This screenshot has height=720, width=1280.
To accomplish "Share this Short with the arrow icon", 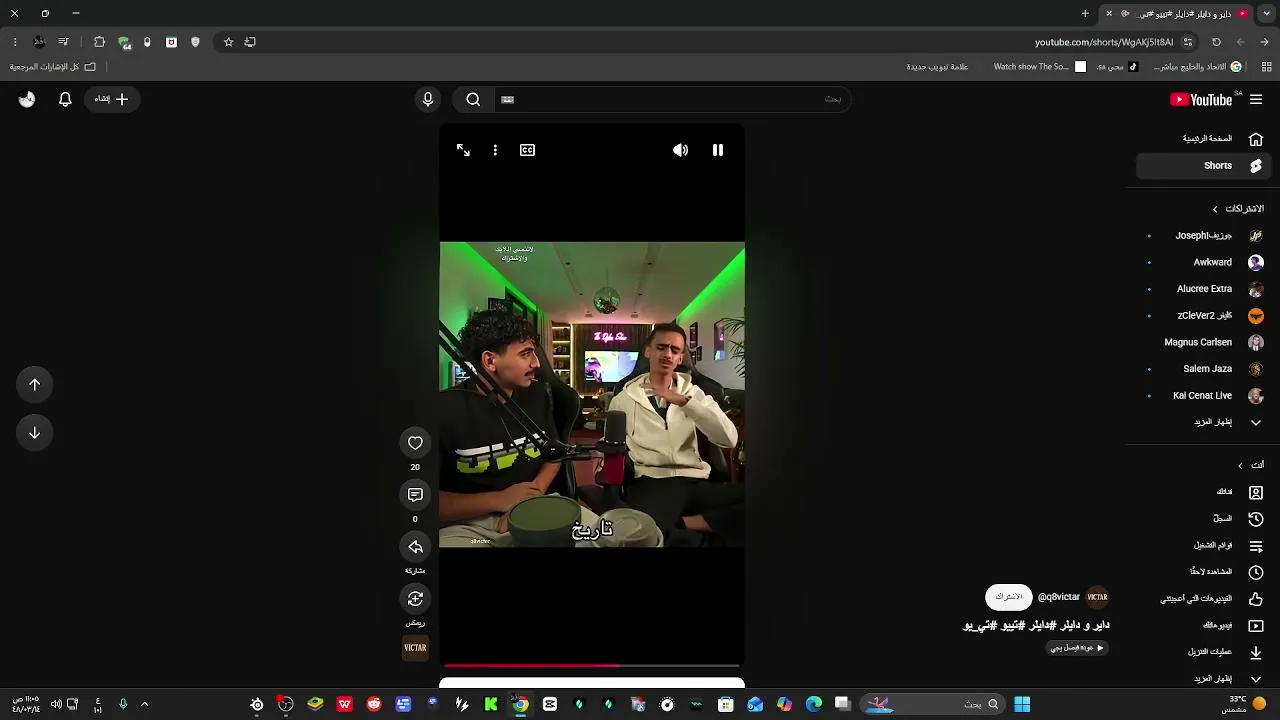I will 415,547.
